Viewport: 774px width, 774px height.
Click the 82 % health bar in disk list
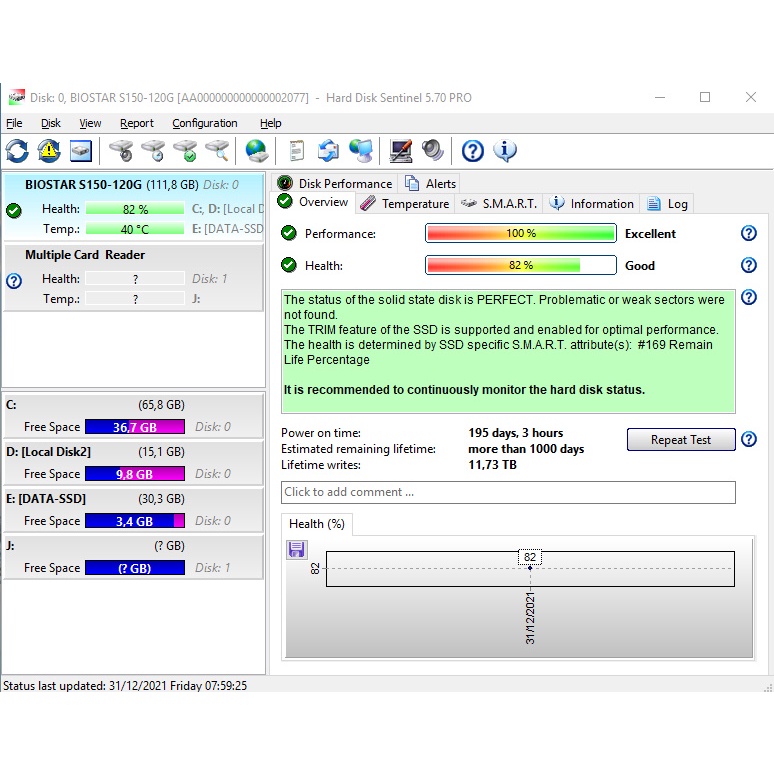[x=135, y=209]
